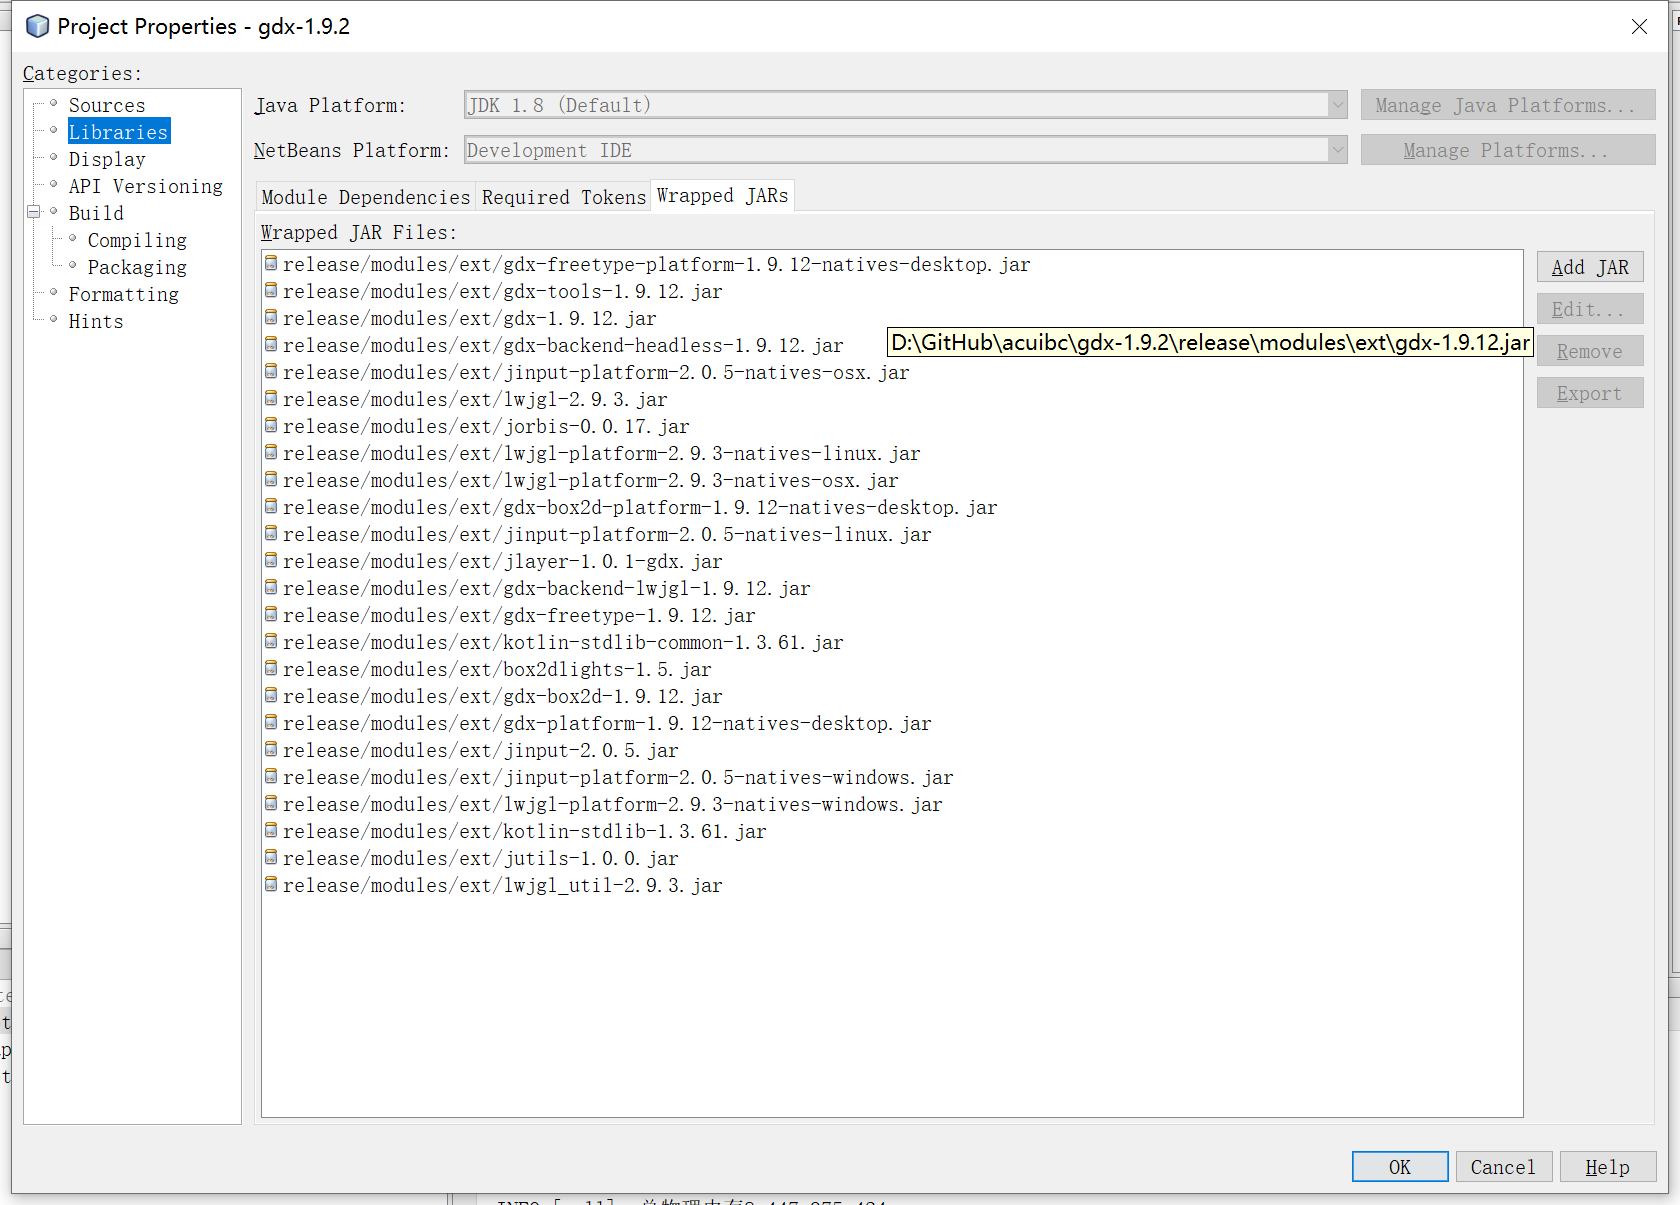Click the jar icon beside gdx-platform natives-desktop

pos(271,722)
